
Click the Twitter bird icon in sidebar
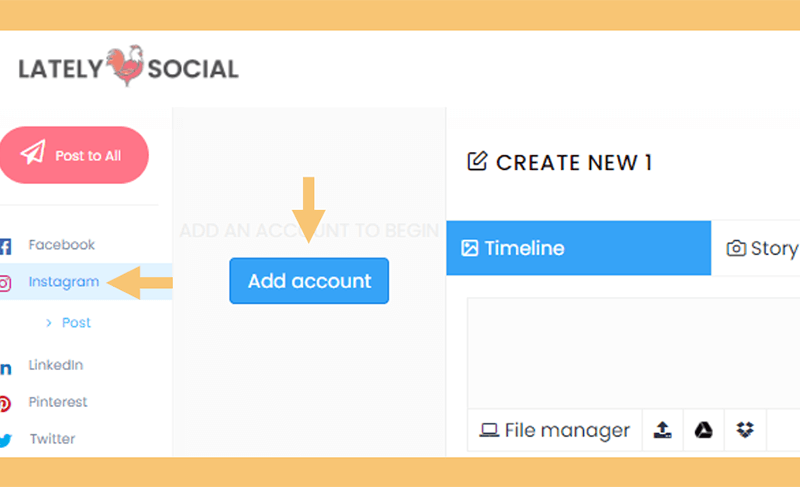point(6,440)
